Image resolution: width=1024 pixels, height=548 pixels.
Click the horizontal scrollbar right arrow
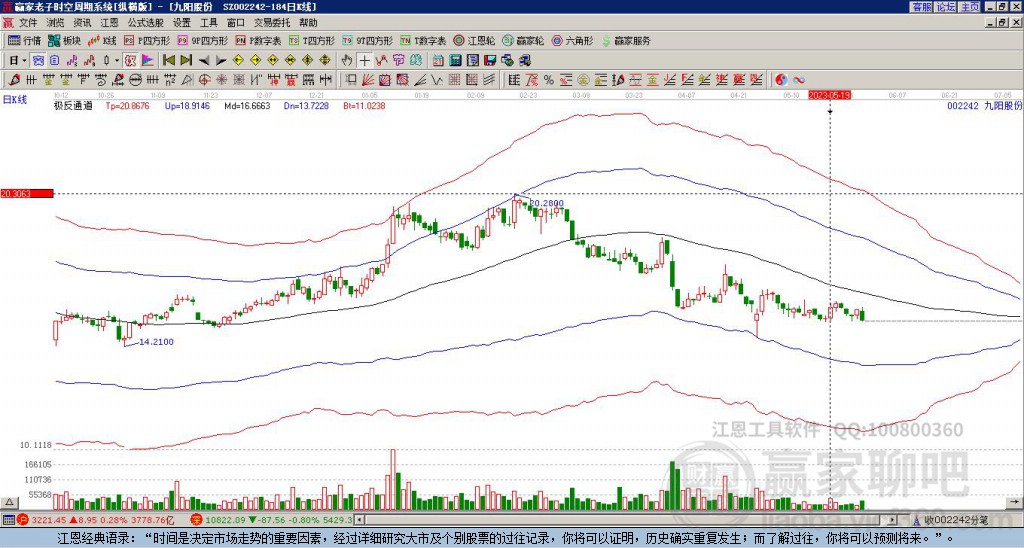point(892,520)
